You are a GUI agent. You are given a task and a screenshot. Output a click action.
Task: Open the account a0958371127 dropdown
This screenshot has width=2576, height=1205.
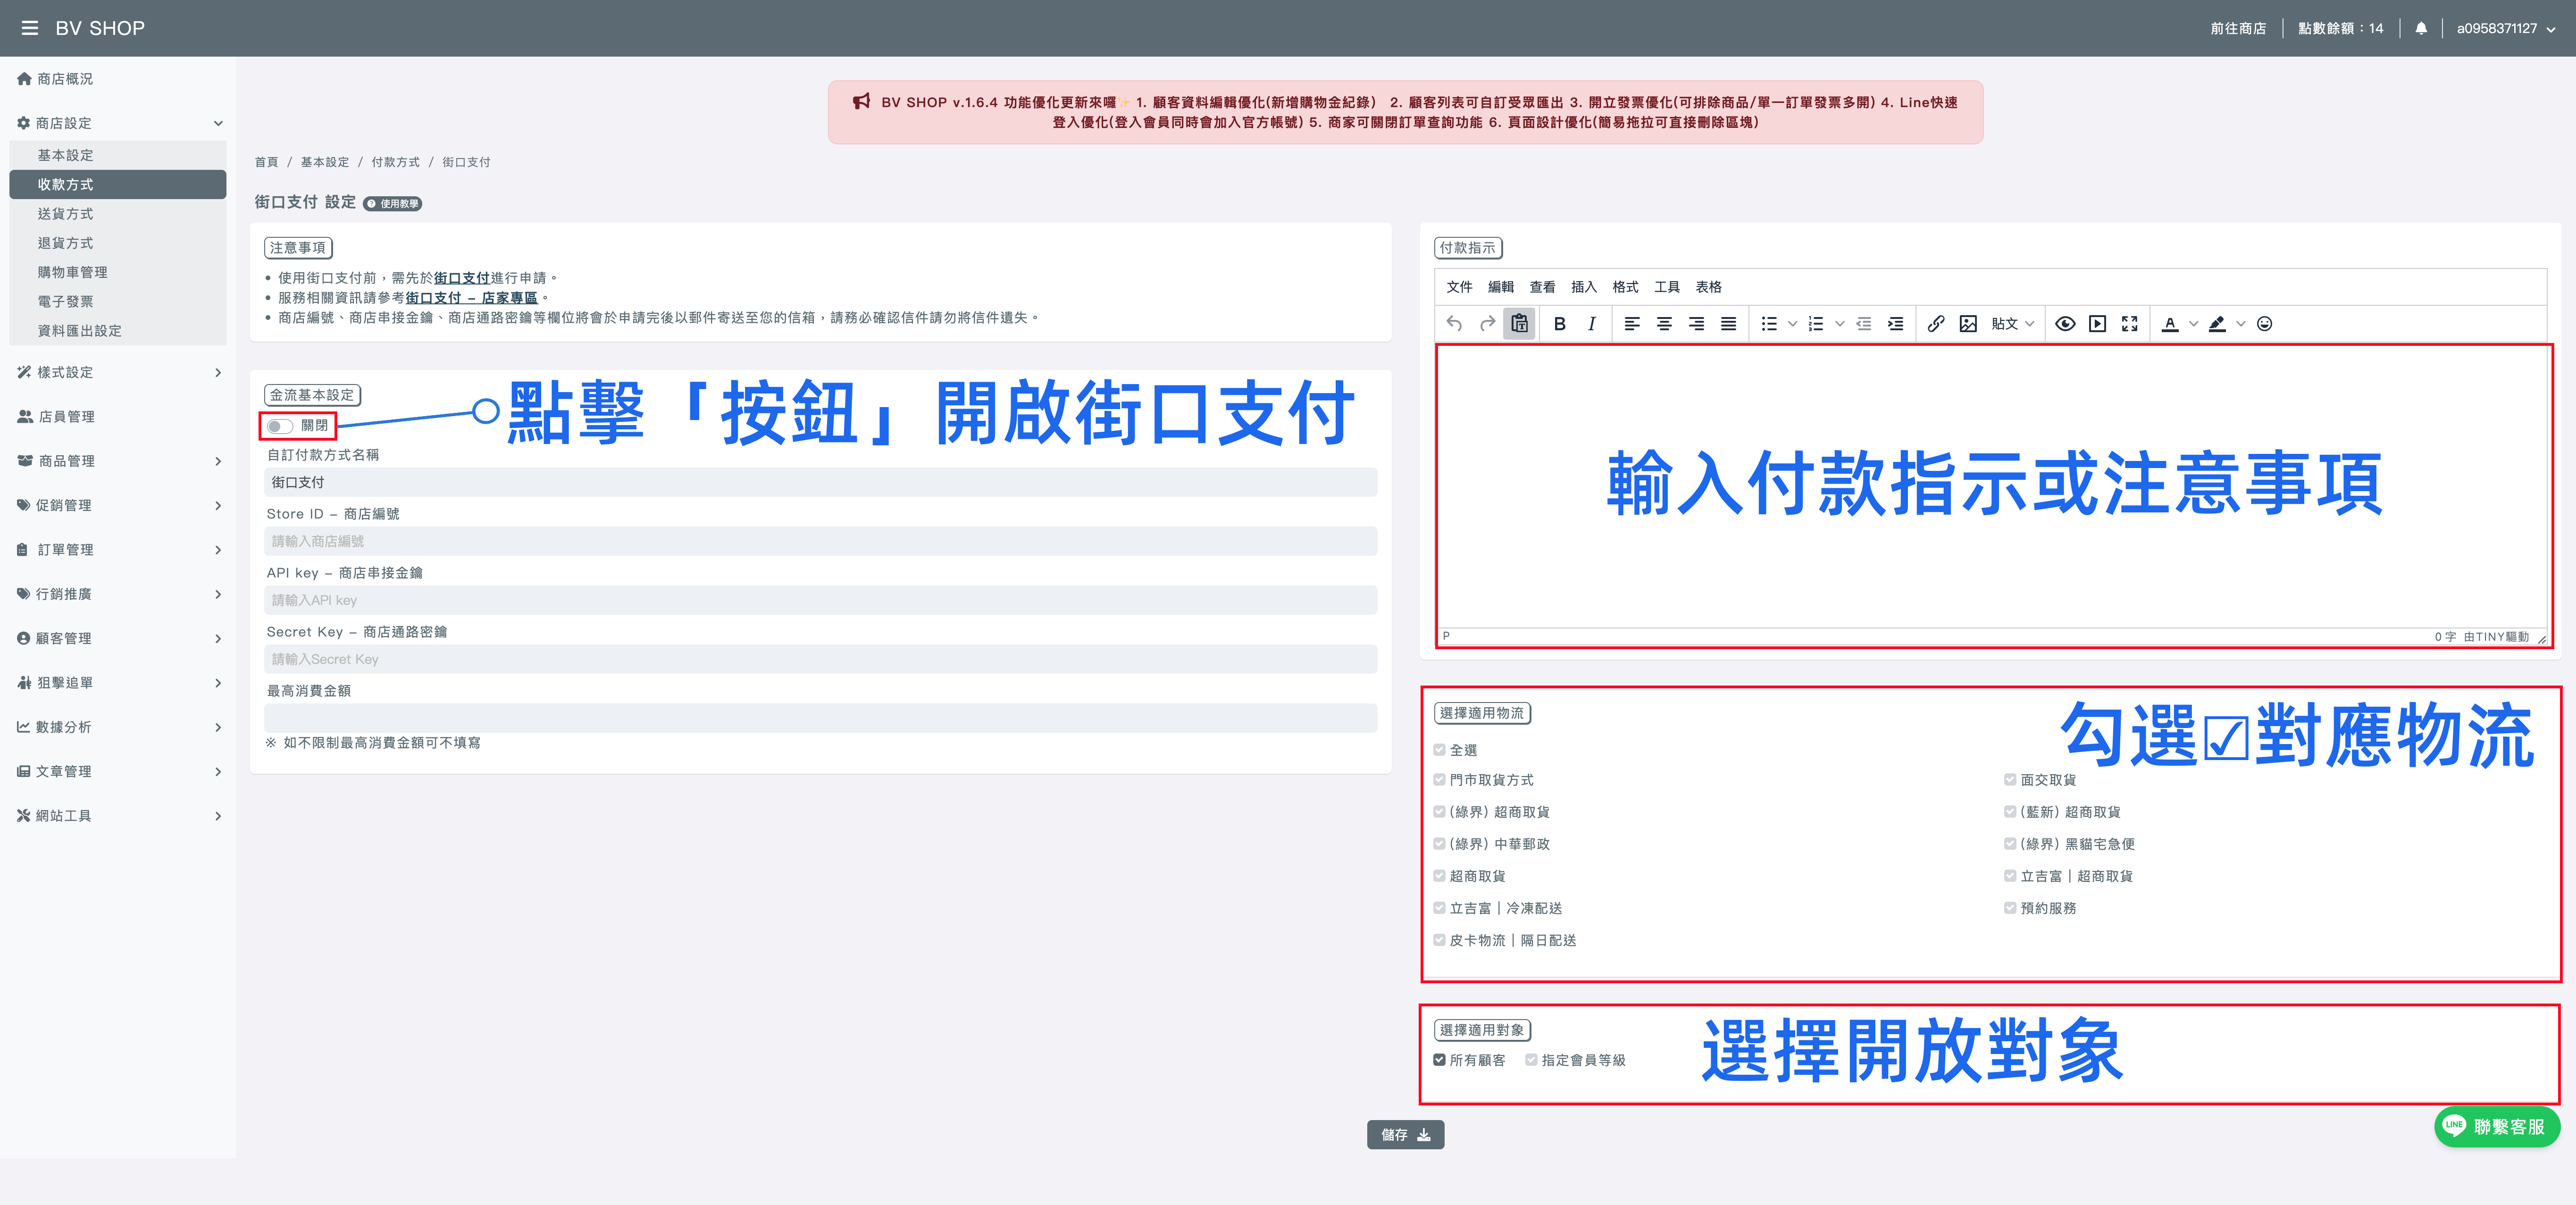(x=2506, y=28)
